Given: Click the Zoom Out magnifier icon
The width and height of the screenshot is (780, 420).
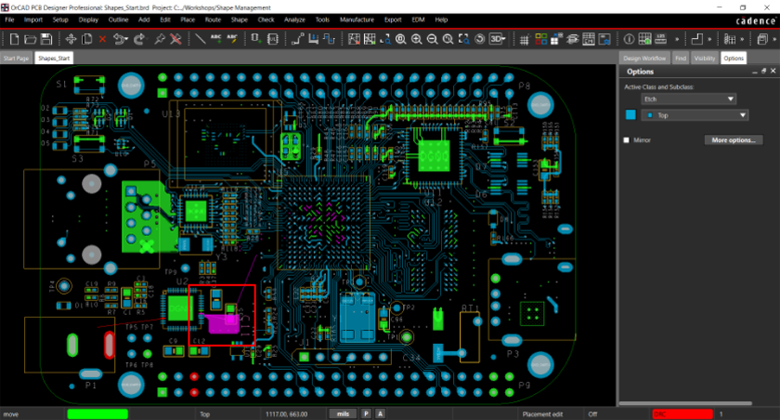Looking at the screenshot, I should click(x=432, y=39).
